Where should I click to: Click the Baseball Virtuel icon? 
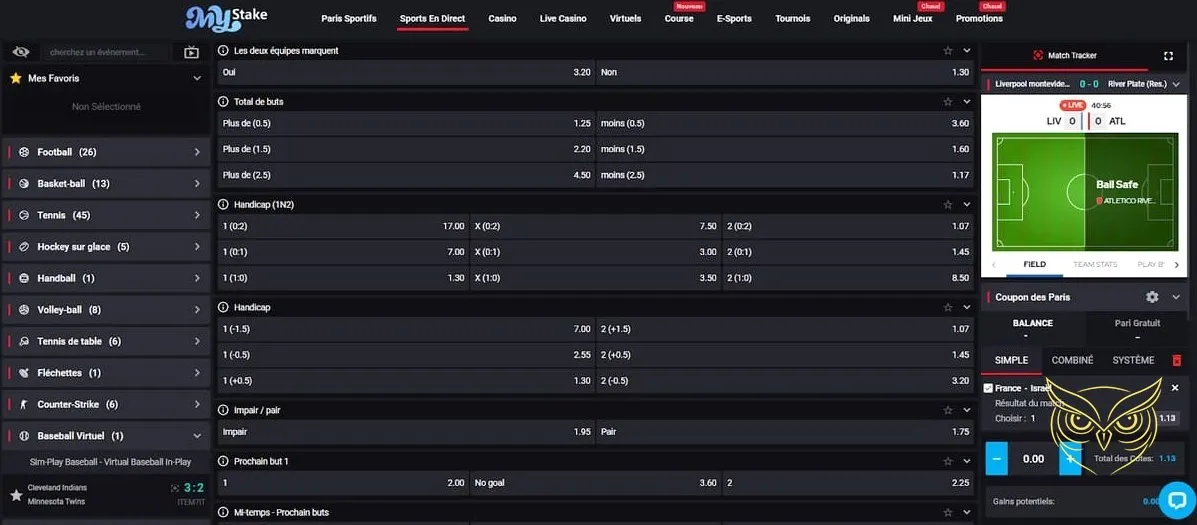(24, 436)
